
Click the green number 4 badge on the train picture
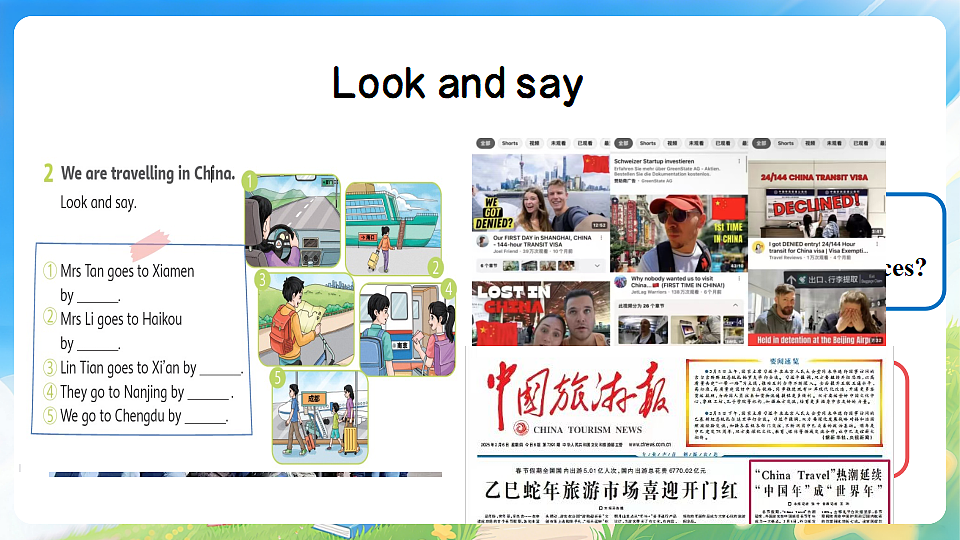pos(449,288)
